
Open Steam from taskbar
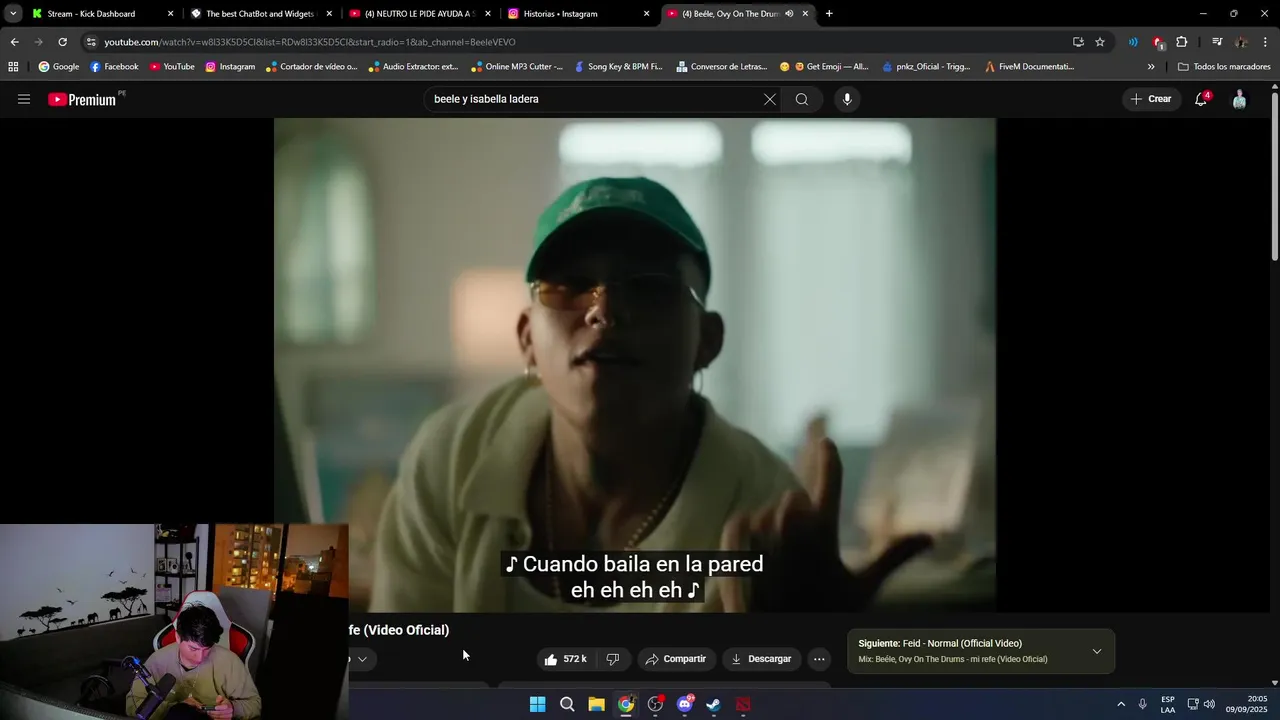714,704
